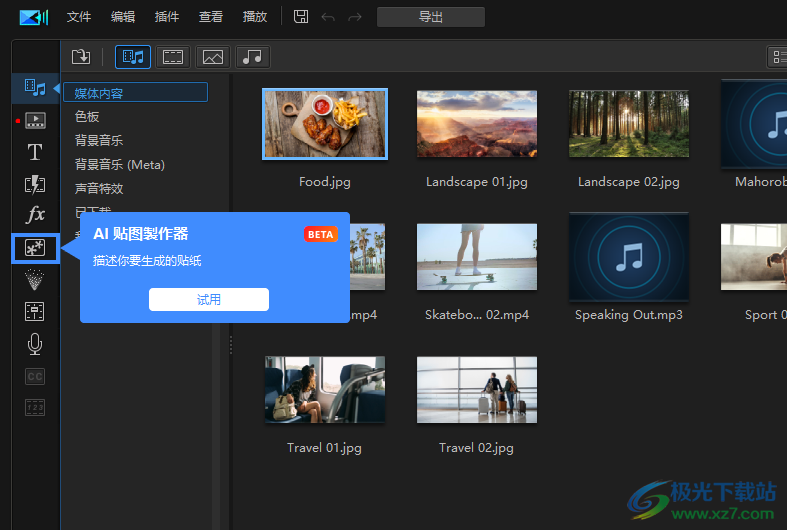Click the Landscape 02.jpg file name
Image resolution: width=787 pixels, height=530 pixels.
[629, 182]
